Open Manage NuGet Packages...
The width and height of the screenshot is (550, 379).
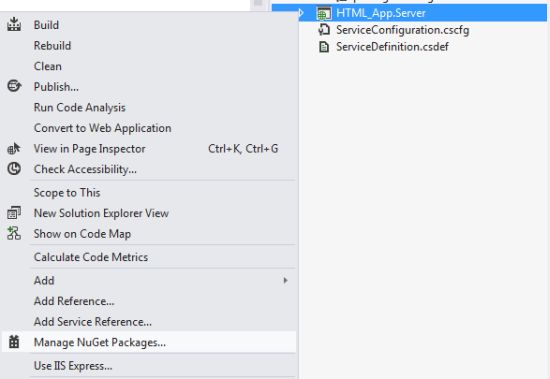coord(149,342)
